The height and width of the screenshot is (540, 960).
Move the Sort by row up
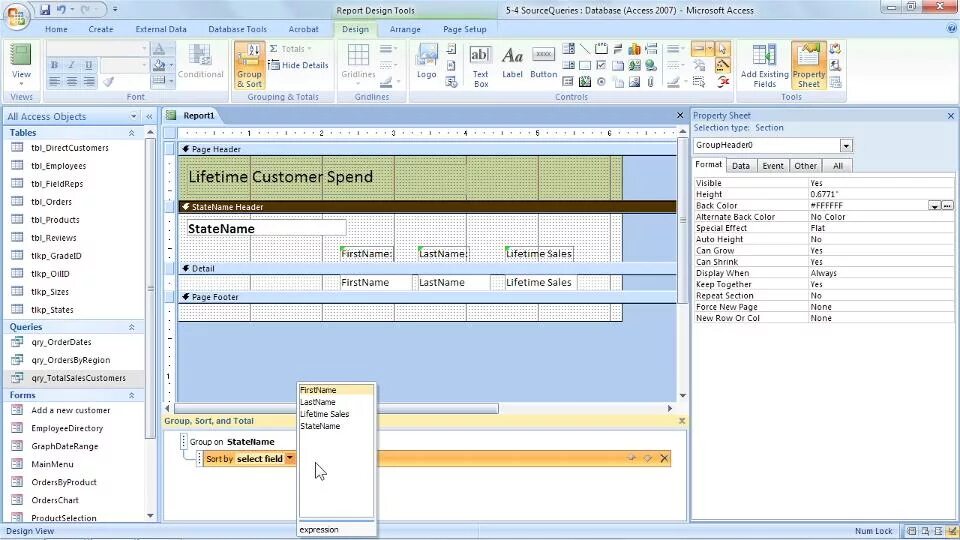(631, 458)
